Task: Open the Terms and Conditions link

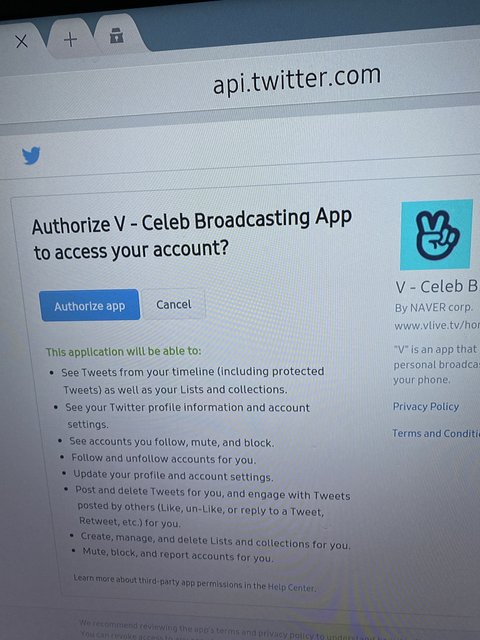Action: (436, 433)
